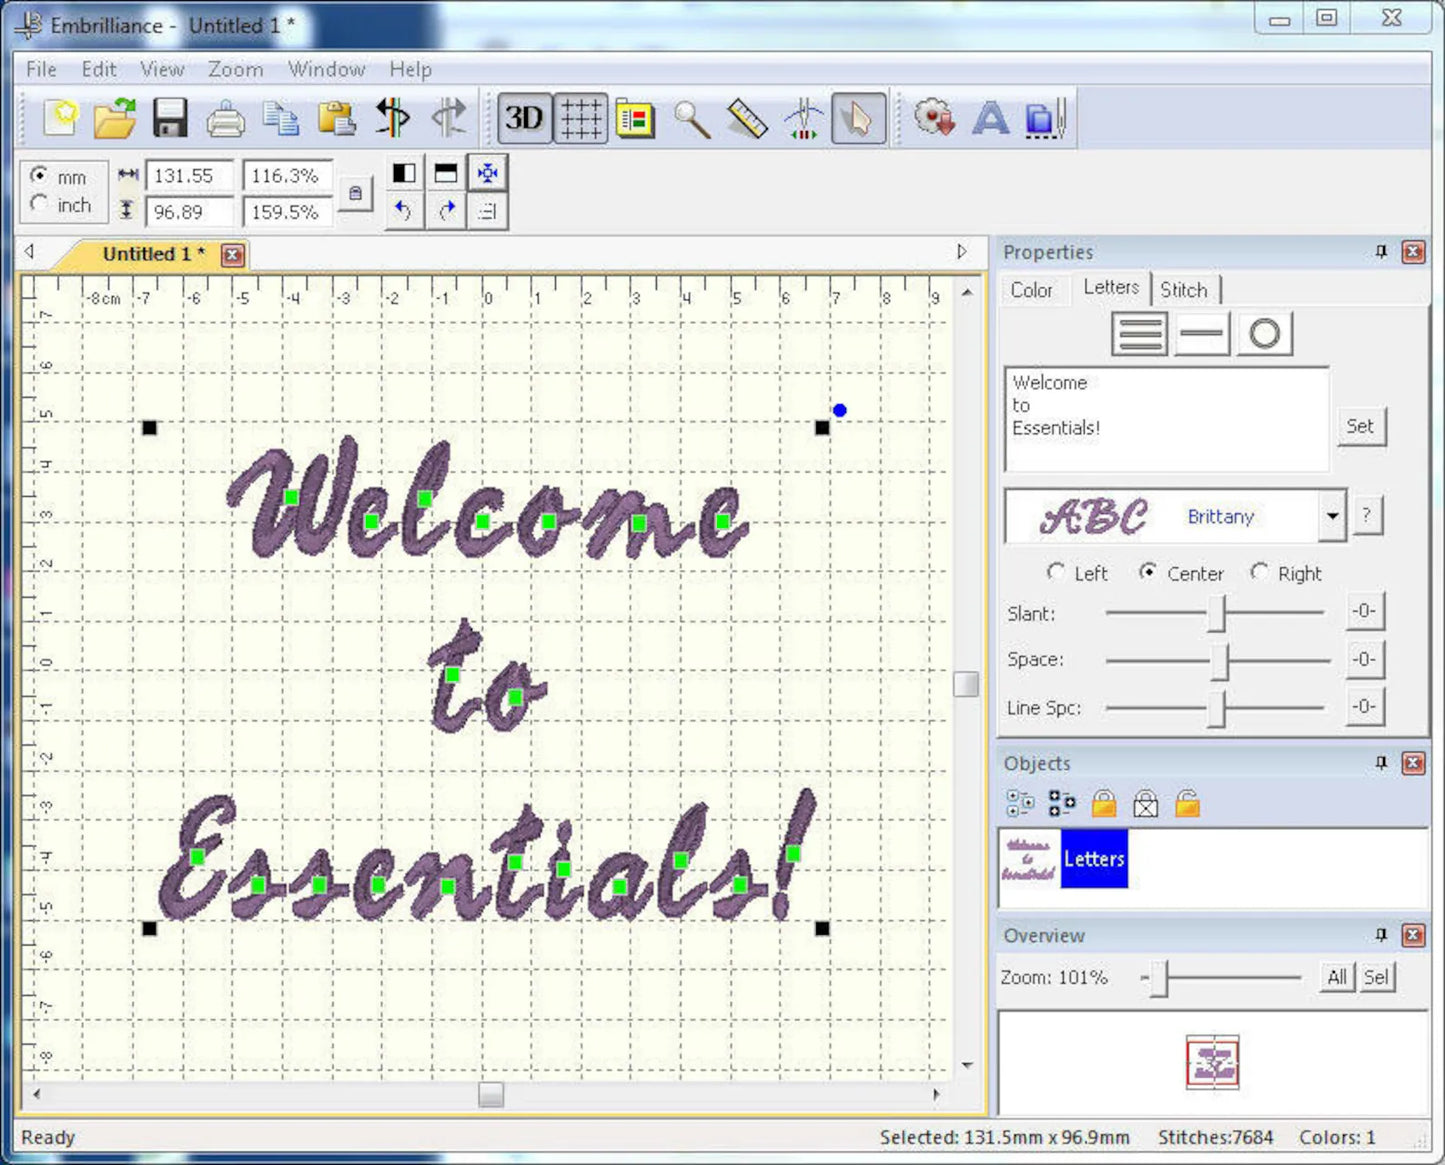Viewport: 1445px width, 1165px height.
Task: Select Right text alignment
Action: [x=1259, y=572]
